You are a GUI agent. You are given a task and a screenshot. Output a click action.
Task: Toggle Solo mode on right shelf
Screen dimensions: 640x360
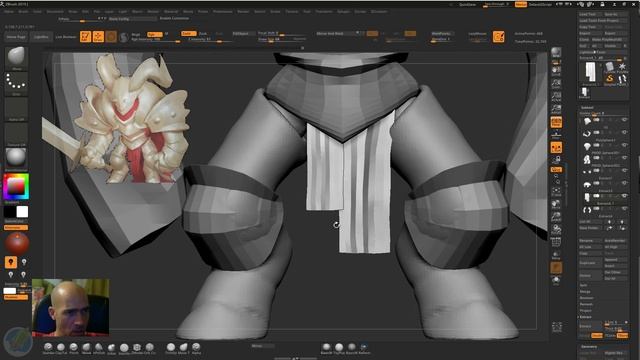point(556,280)
